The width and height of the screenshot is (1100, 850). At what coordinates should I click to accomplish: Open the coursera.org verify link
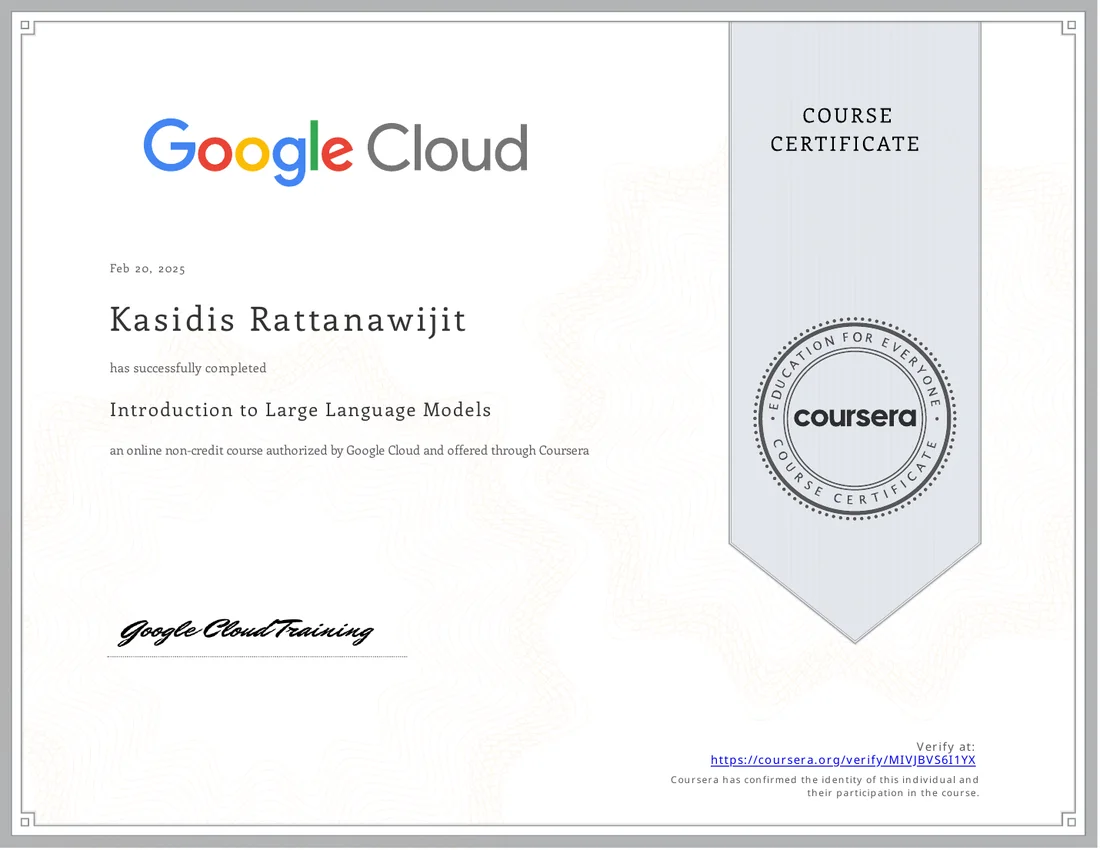[x=843, y=760]
